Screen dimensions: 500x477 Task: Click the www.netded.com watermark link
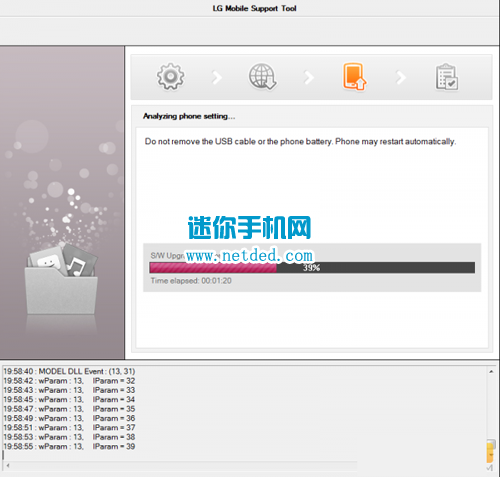(x=249, y=256)
